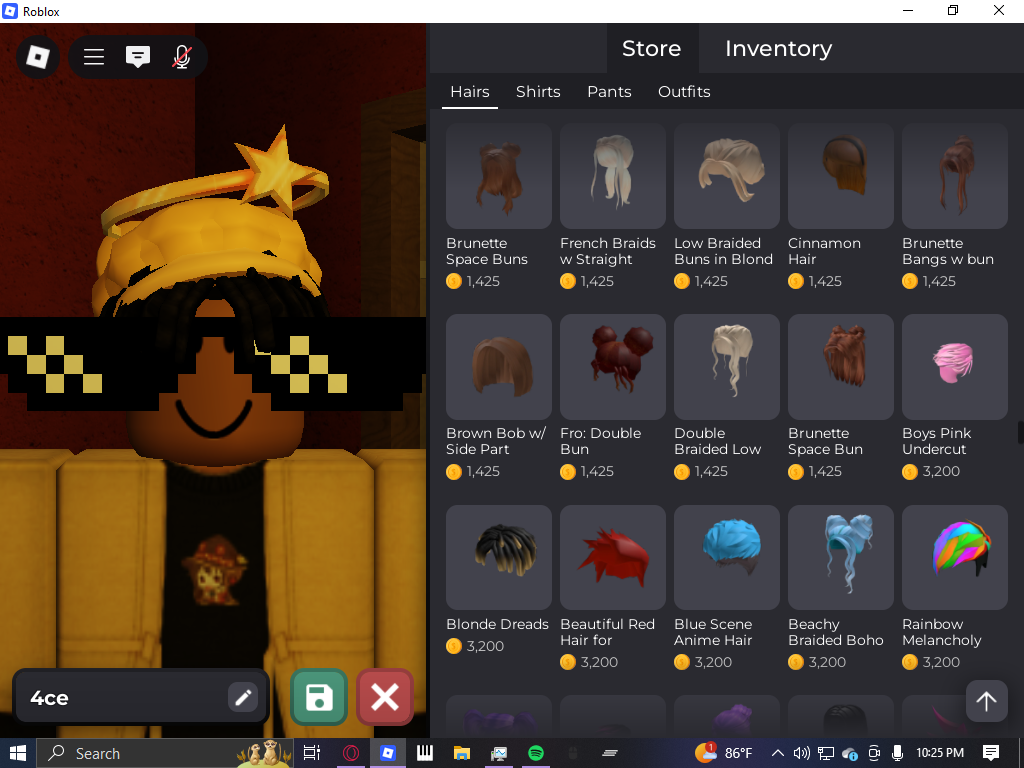Select Beachy Braided Boho hair thumbnail
Viewport: 1024px width, 768px height.
[x=840, y=557]
